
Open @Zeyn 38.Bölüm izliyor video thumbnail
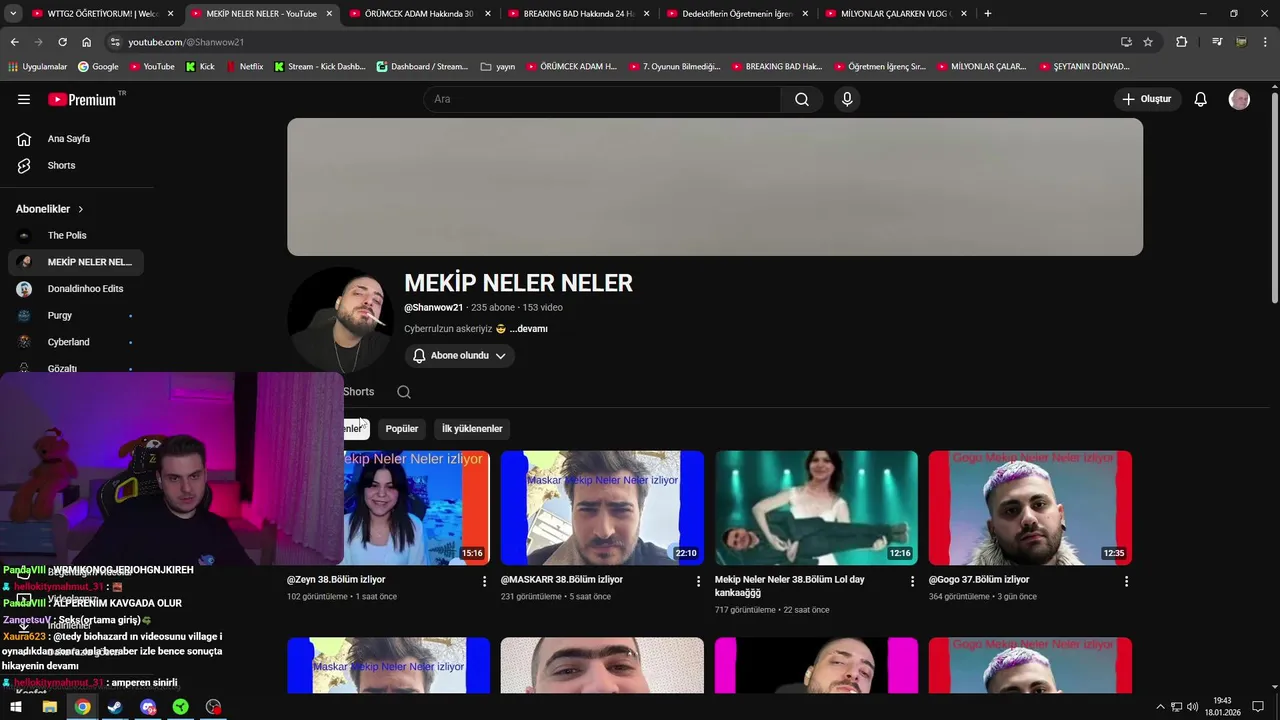[416, 508]
